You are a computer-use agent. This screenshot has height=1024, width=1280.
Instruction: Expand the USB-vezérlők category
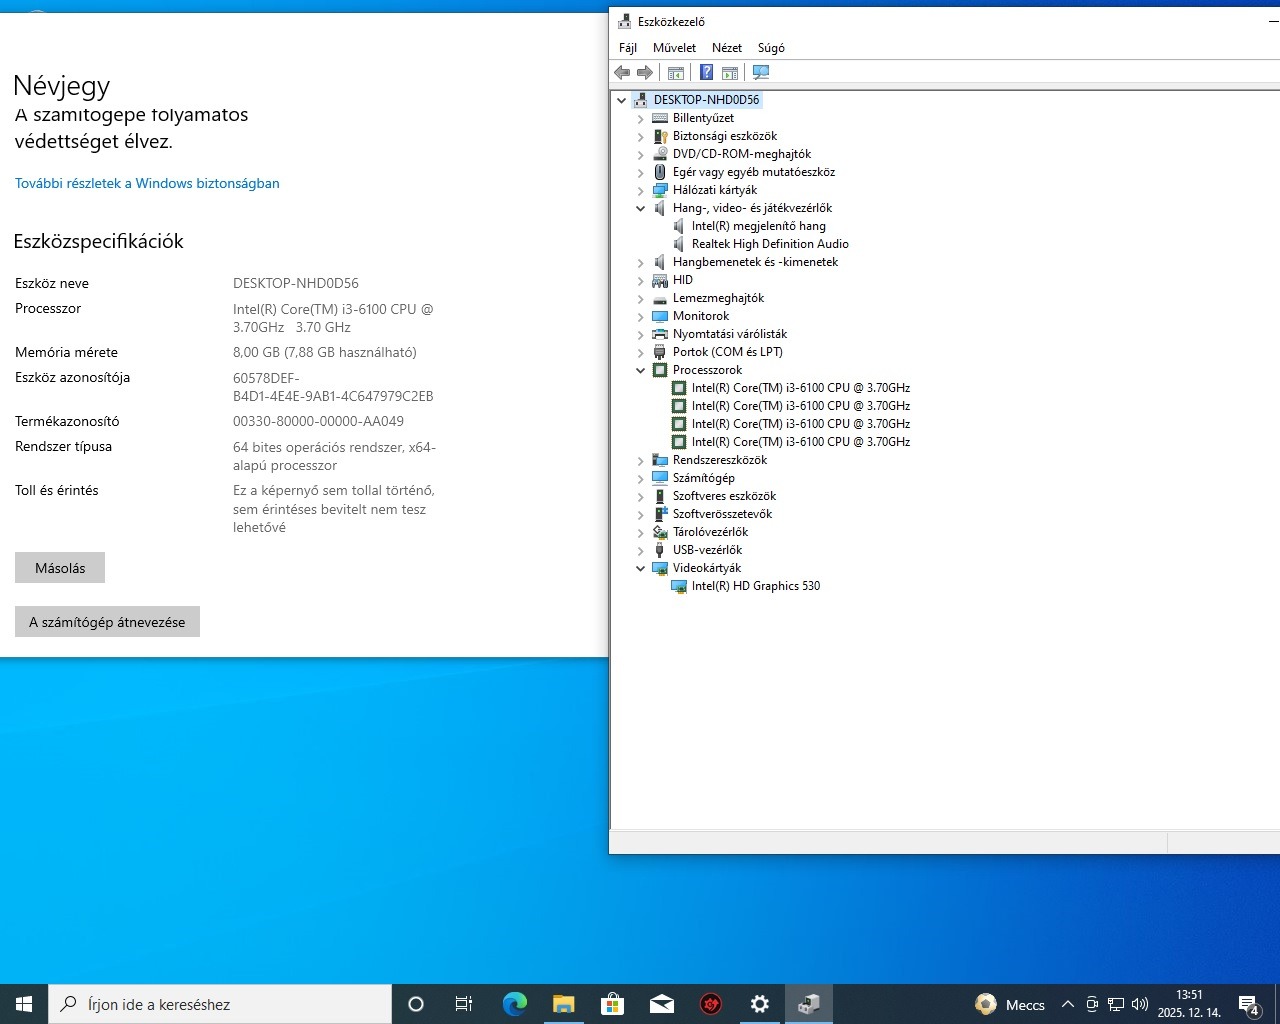[x=641, y=550]
